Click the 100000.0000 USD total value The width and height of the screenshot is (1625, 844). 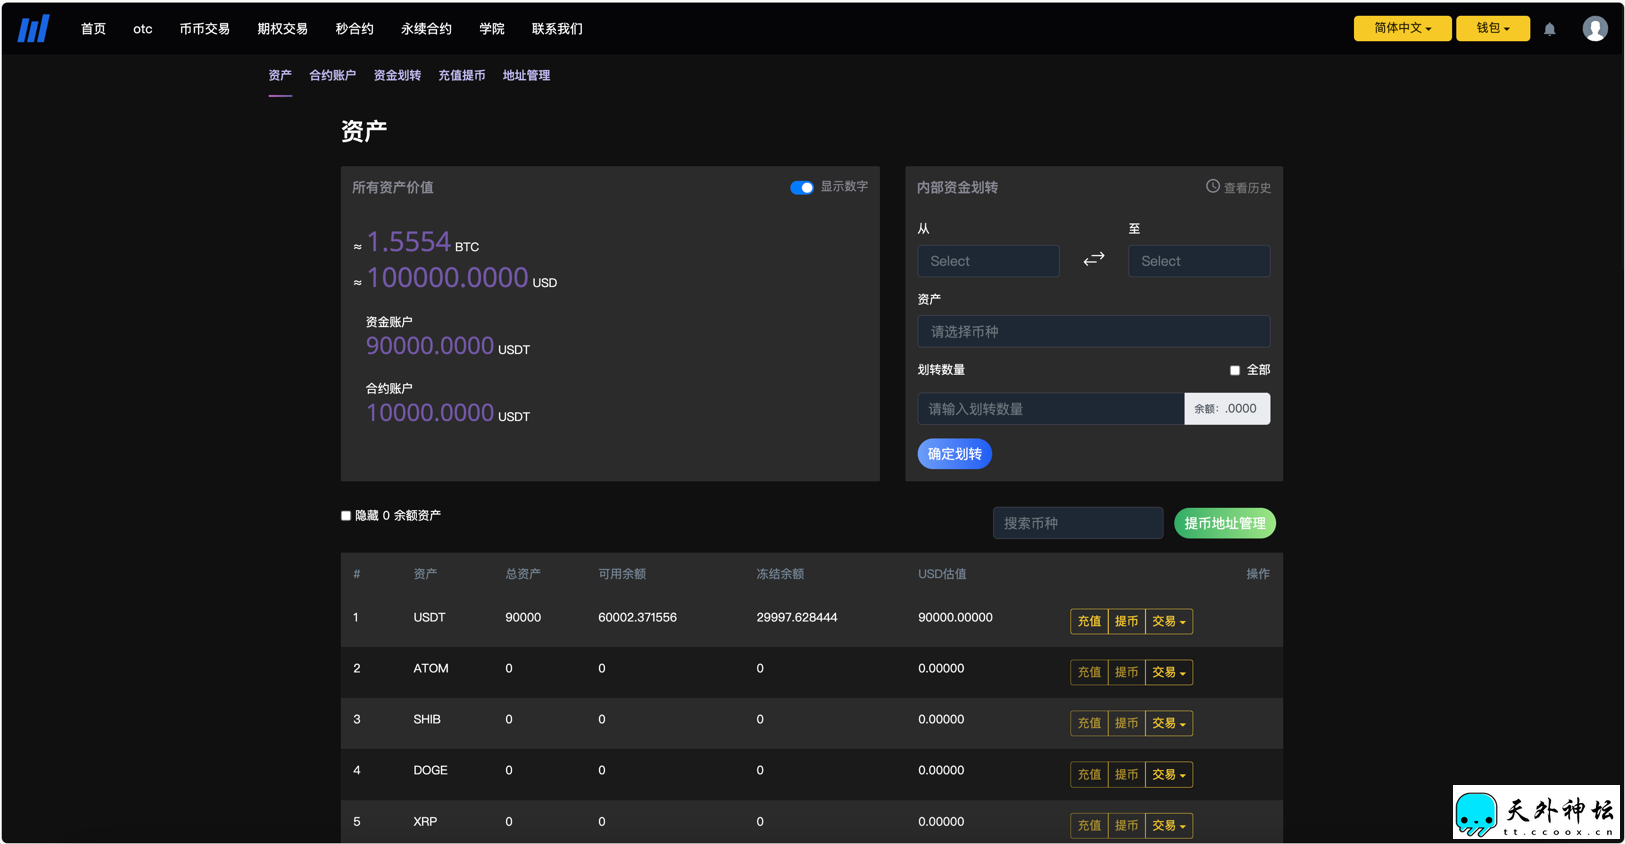coord(447,278)
